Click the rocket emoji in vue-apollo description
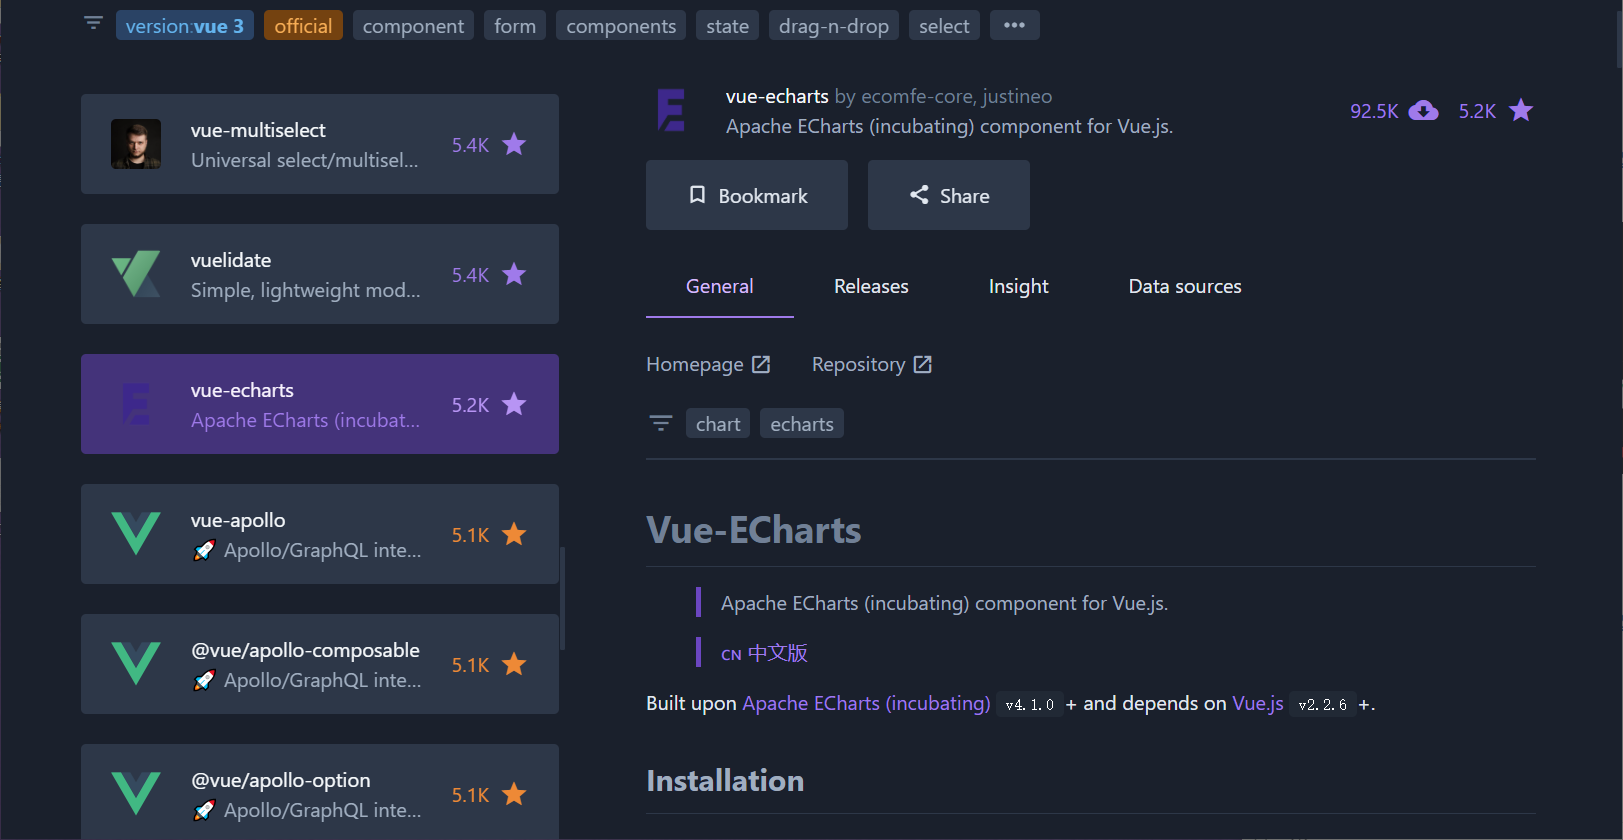 pyautogui.click(x=204, y=550)
